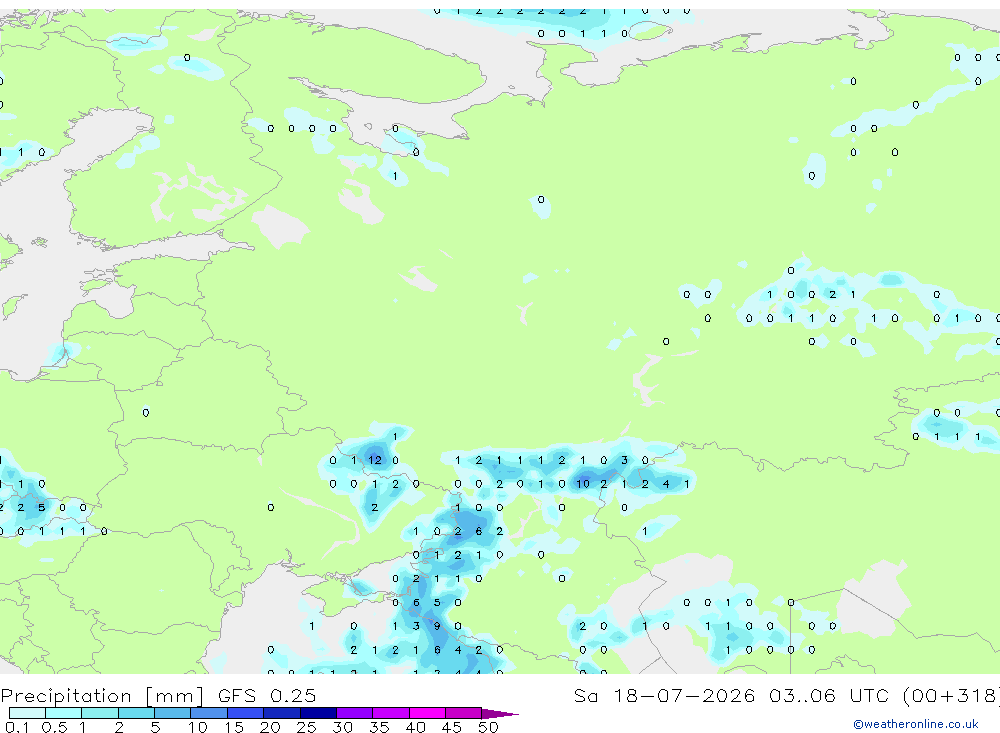Click the precipitation value 10 on the map
Image resolution: width=1000 pixels, height=733 pixels.
pyautogui.click(x=582, y=484)
